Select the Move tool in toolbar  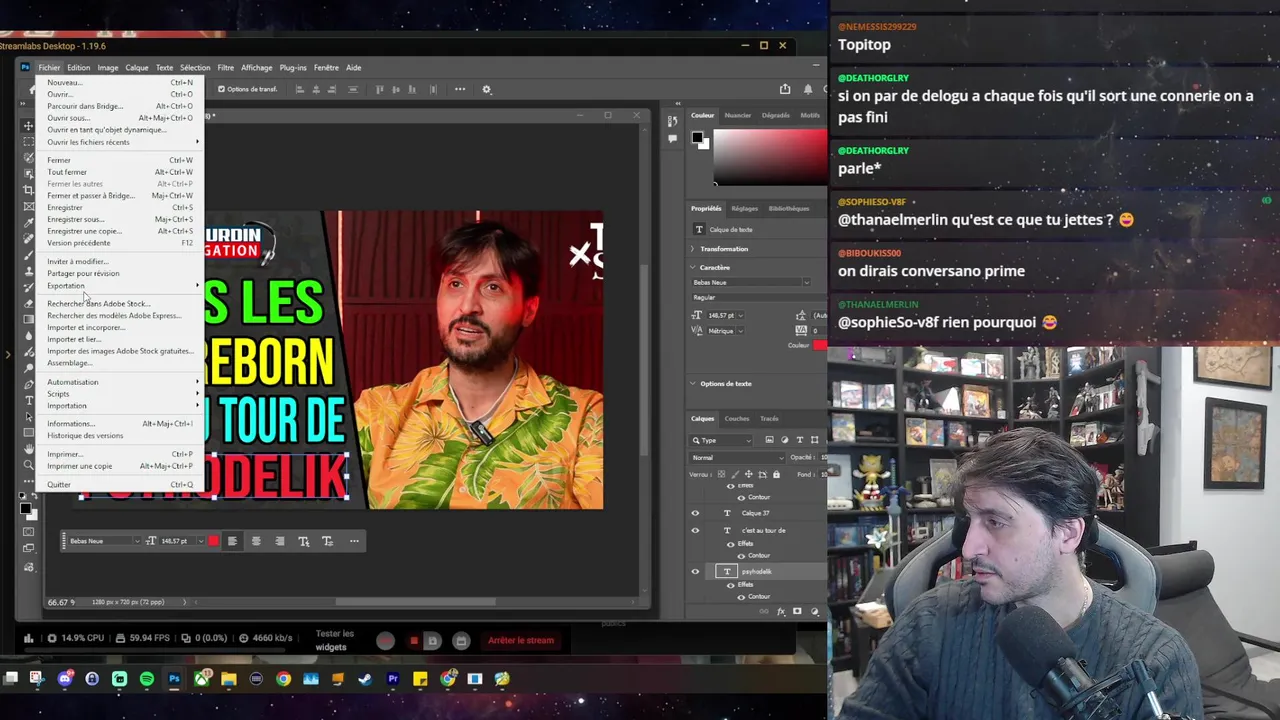coord(28,126)
